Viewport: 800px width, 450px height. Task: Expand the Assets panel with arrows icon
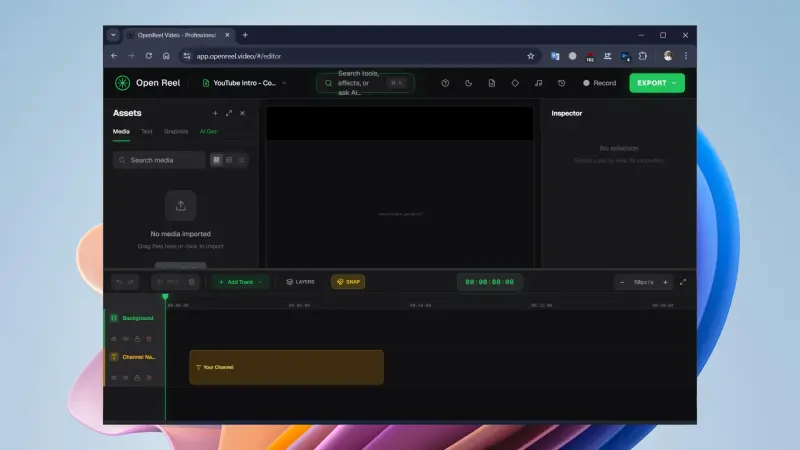(229, 113)
